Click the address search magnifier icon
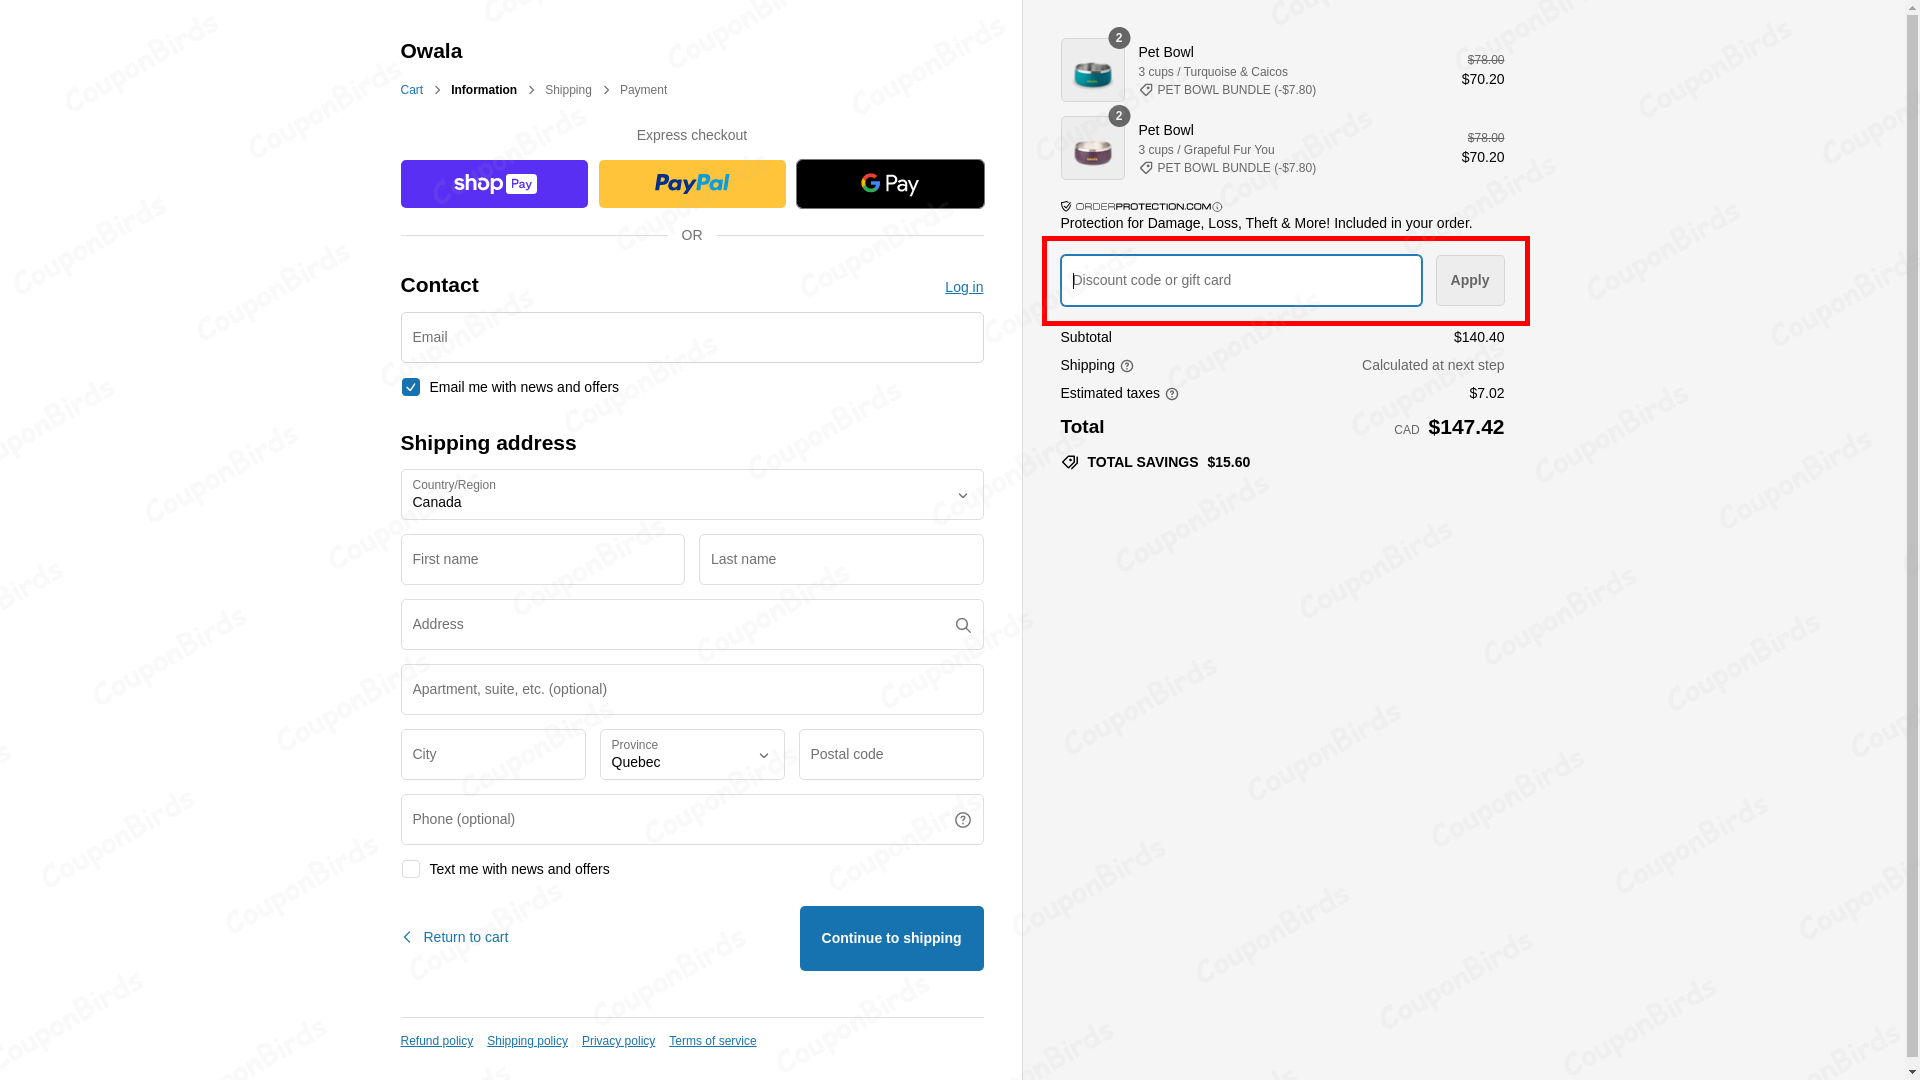Image resolution: width=1920 pixels, height=1080 pixels. tap(962, 624)
